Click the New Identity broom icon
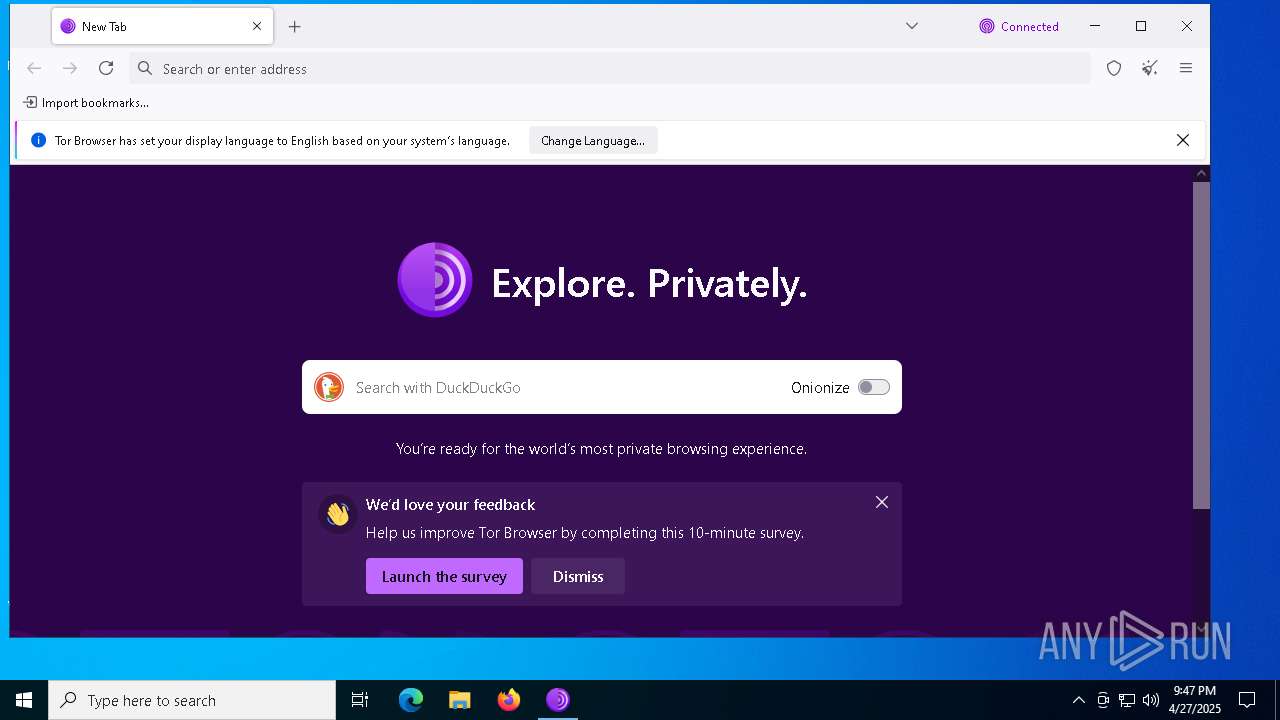Viewport: 1280px width, 720px height. (x=1150, y=68)
